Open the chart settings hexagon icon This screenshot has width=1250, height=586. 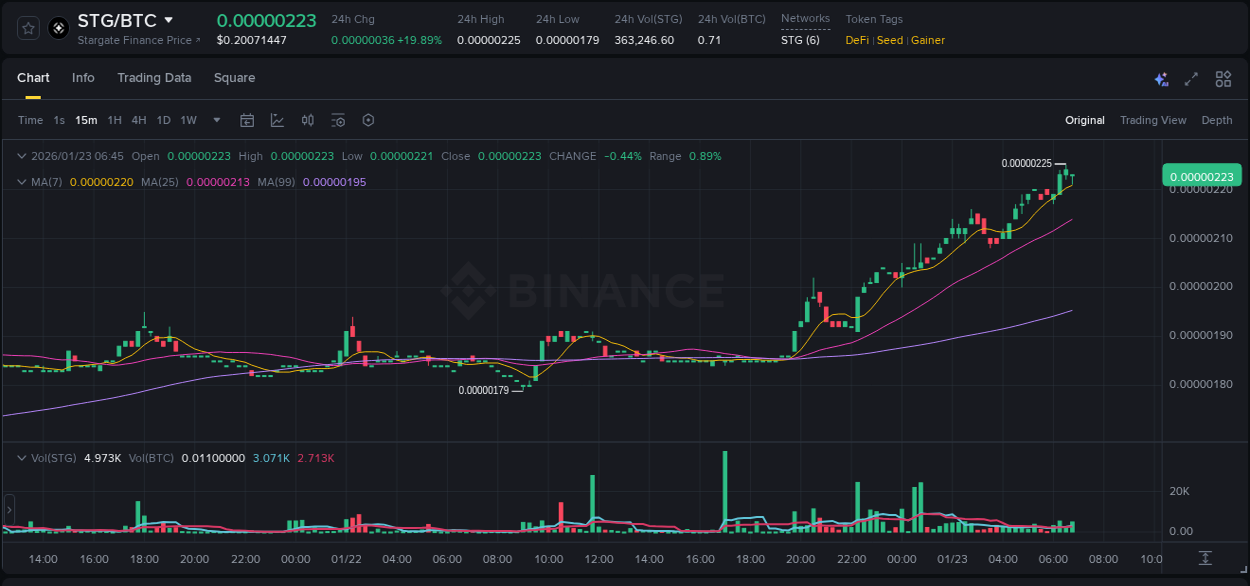point(368,120)
